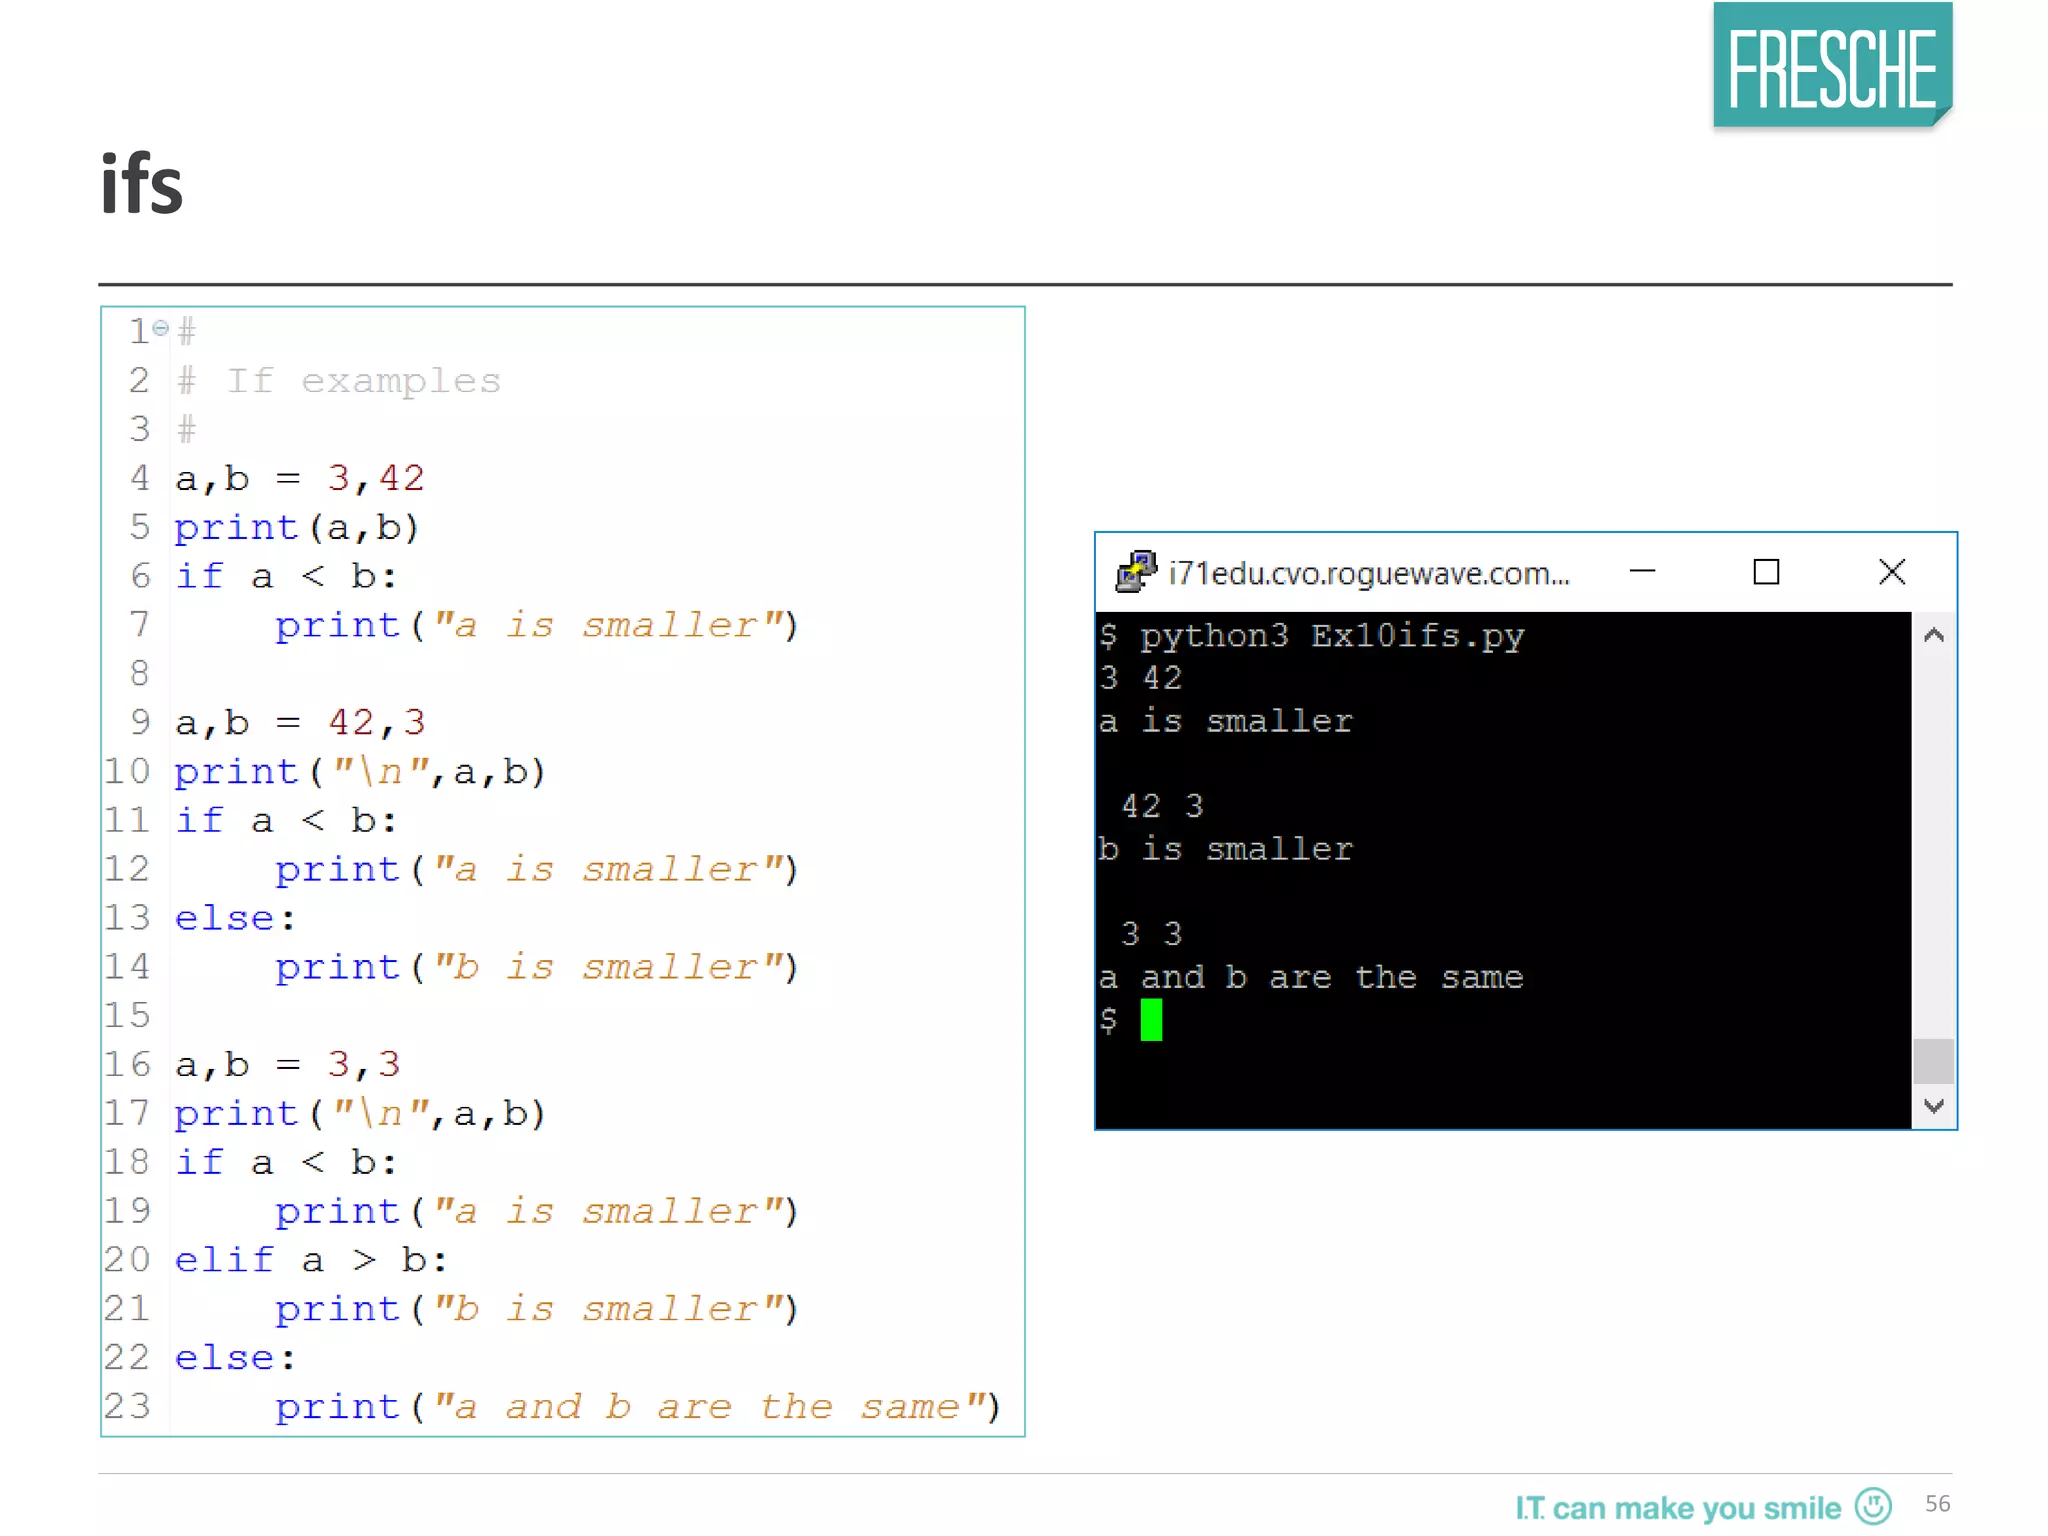Click the terminal title text i71edu.cvo.roguewave.com
Image resolution: width=2048 pixels, height=1536 pixels.
(1368, 573)
